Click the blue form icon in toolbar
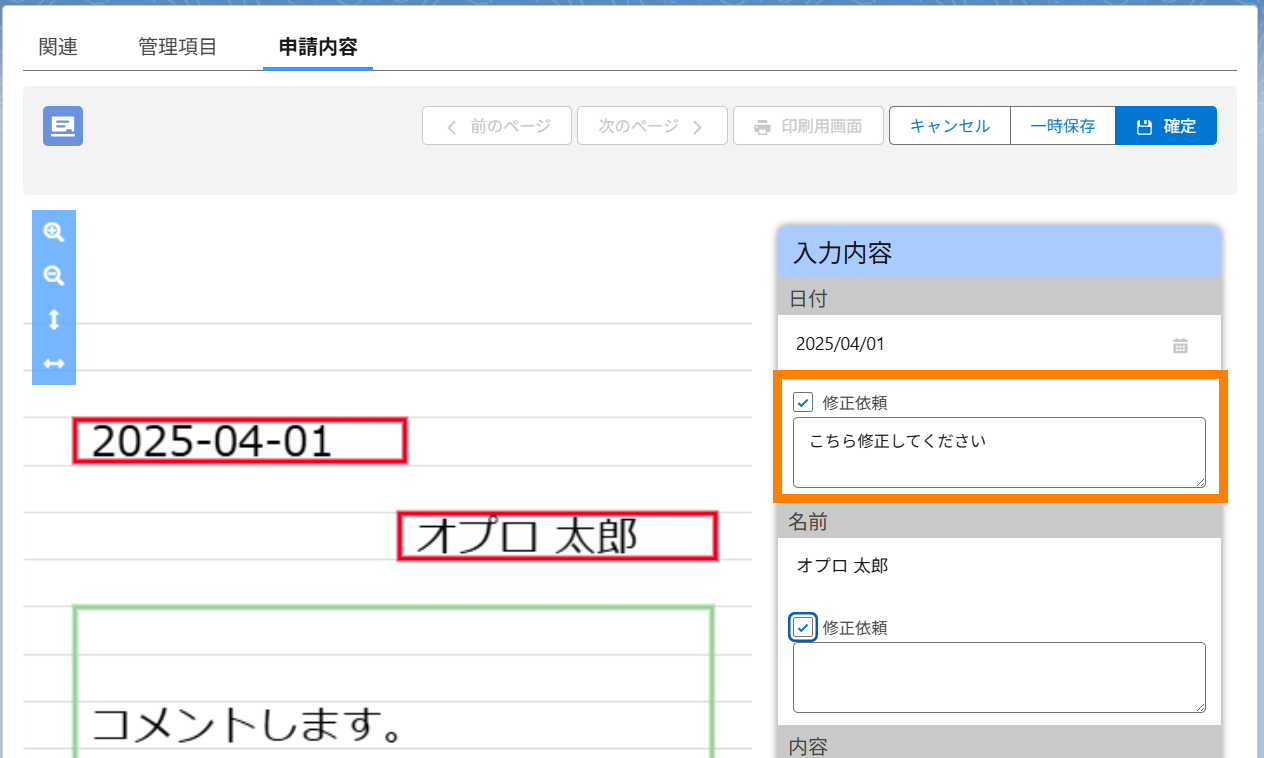Screen dimensions: 1264x758 [x=63, y=126]
